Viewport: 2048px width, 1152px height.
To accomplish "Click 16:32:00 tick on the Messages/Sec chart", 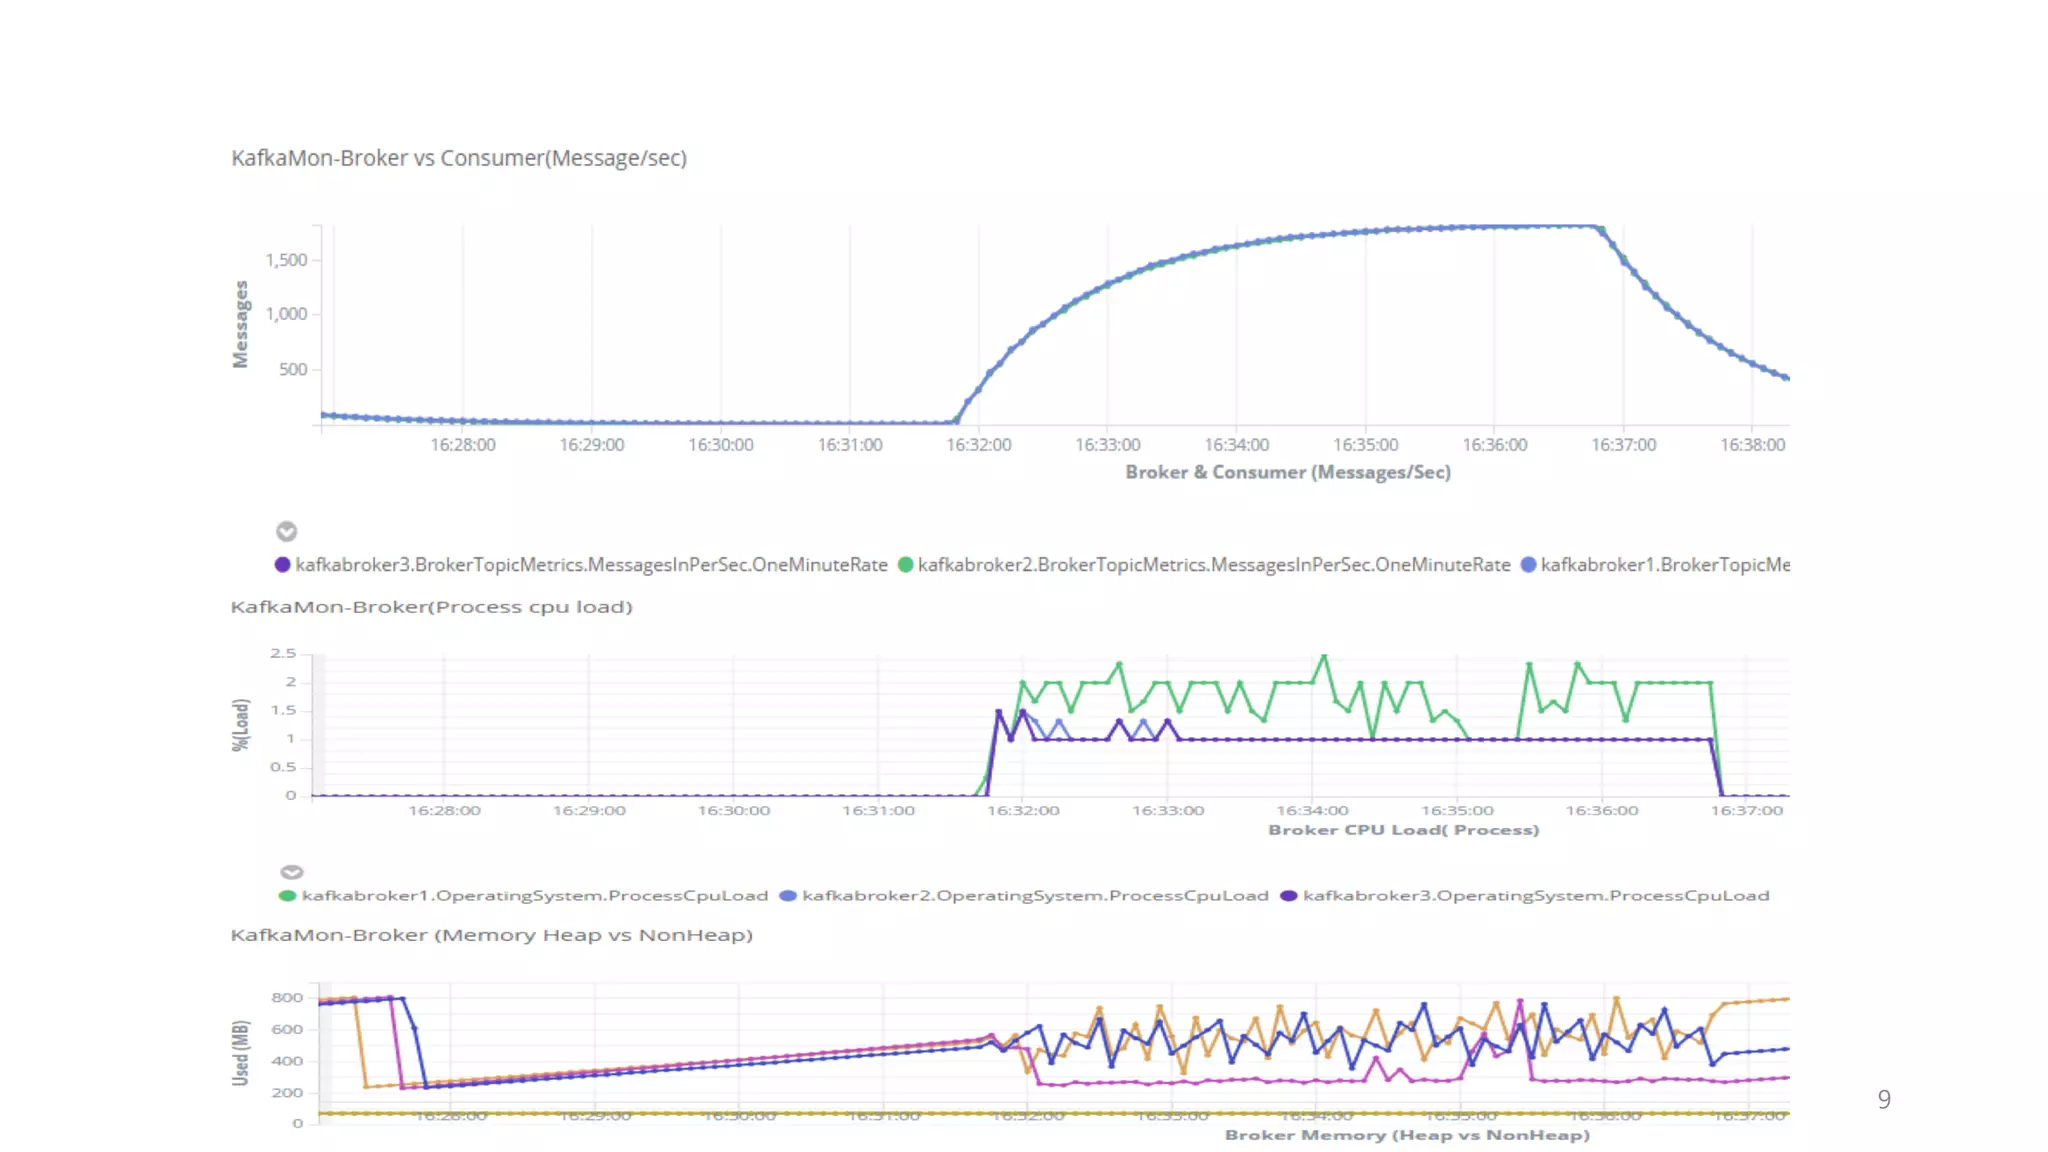I will click(978, 445).
